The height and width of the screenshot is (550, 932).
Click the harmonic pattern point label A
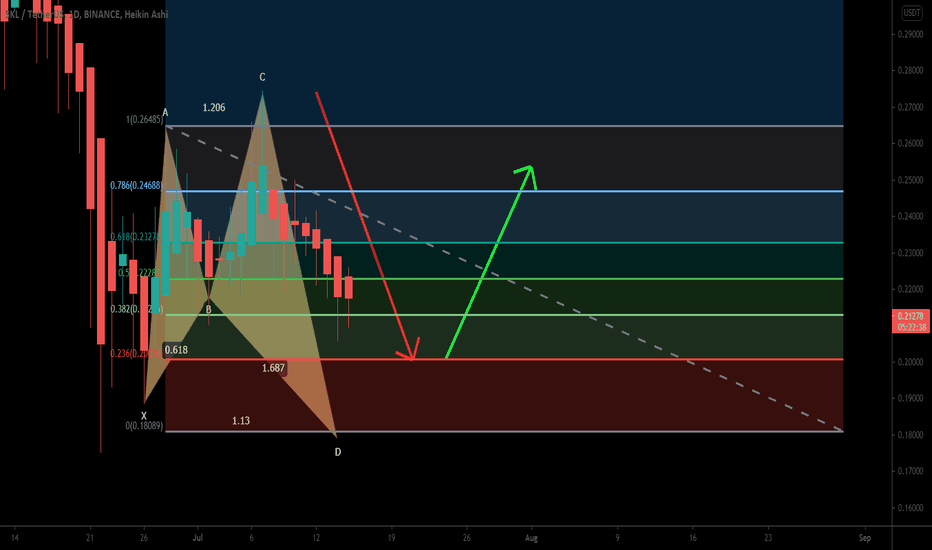point(165,112)
